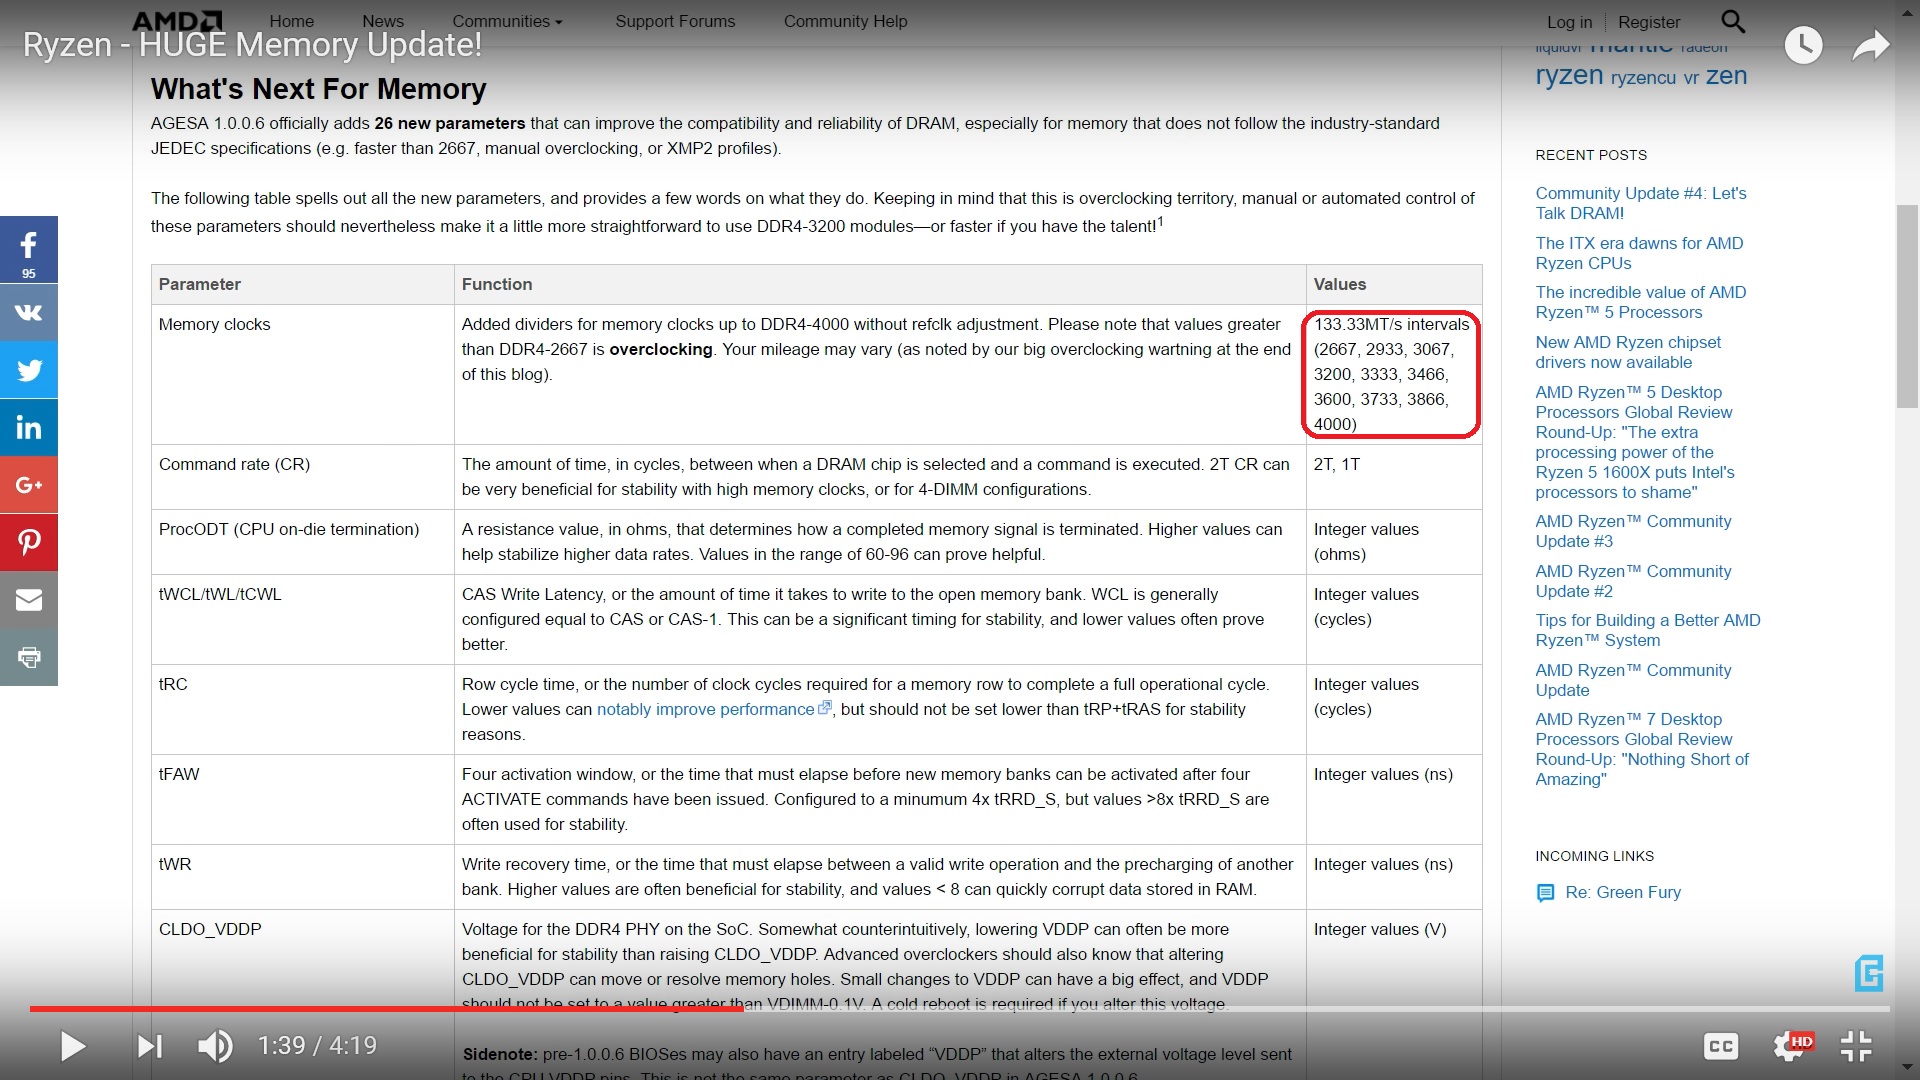
Task: Print the page with printer icon
Action: [29, 657]
